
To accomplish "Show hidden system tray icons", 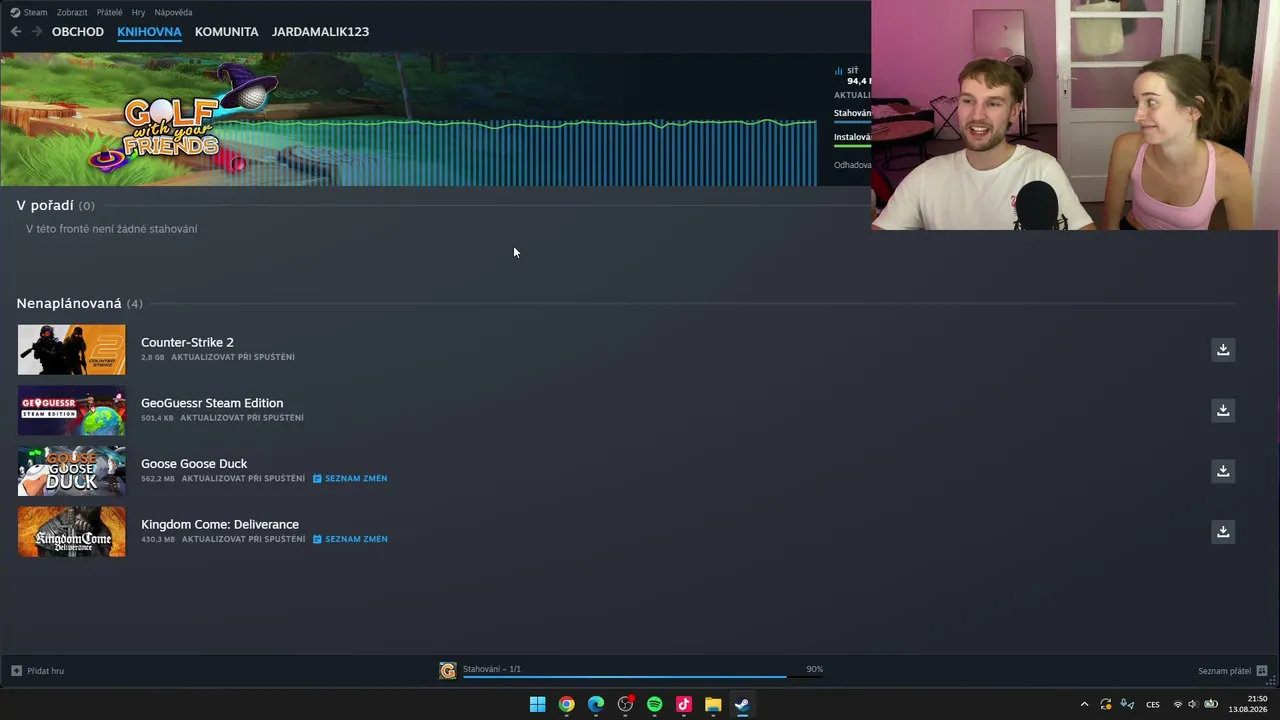I will (x=1084, y=704).
